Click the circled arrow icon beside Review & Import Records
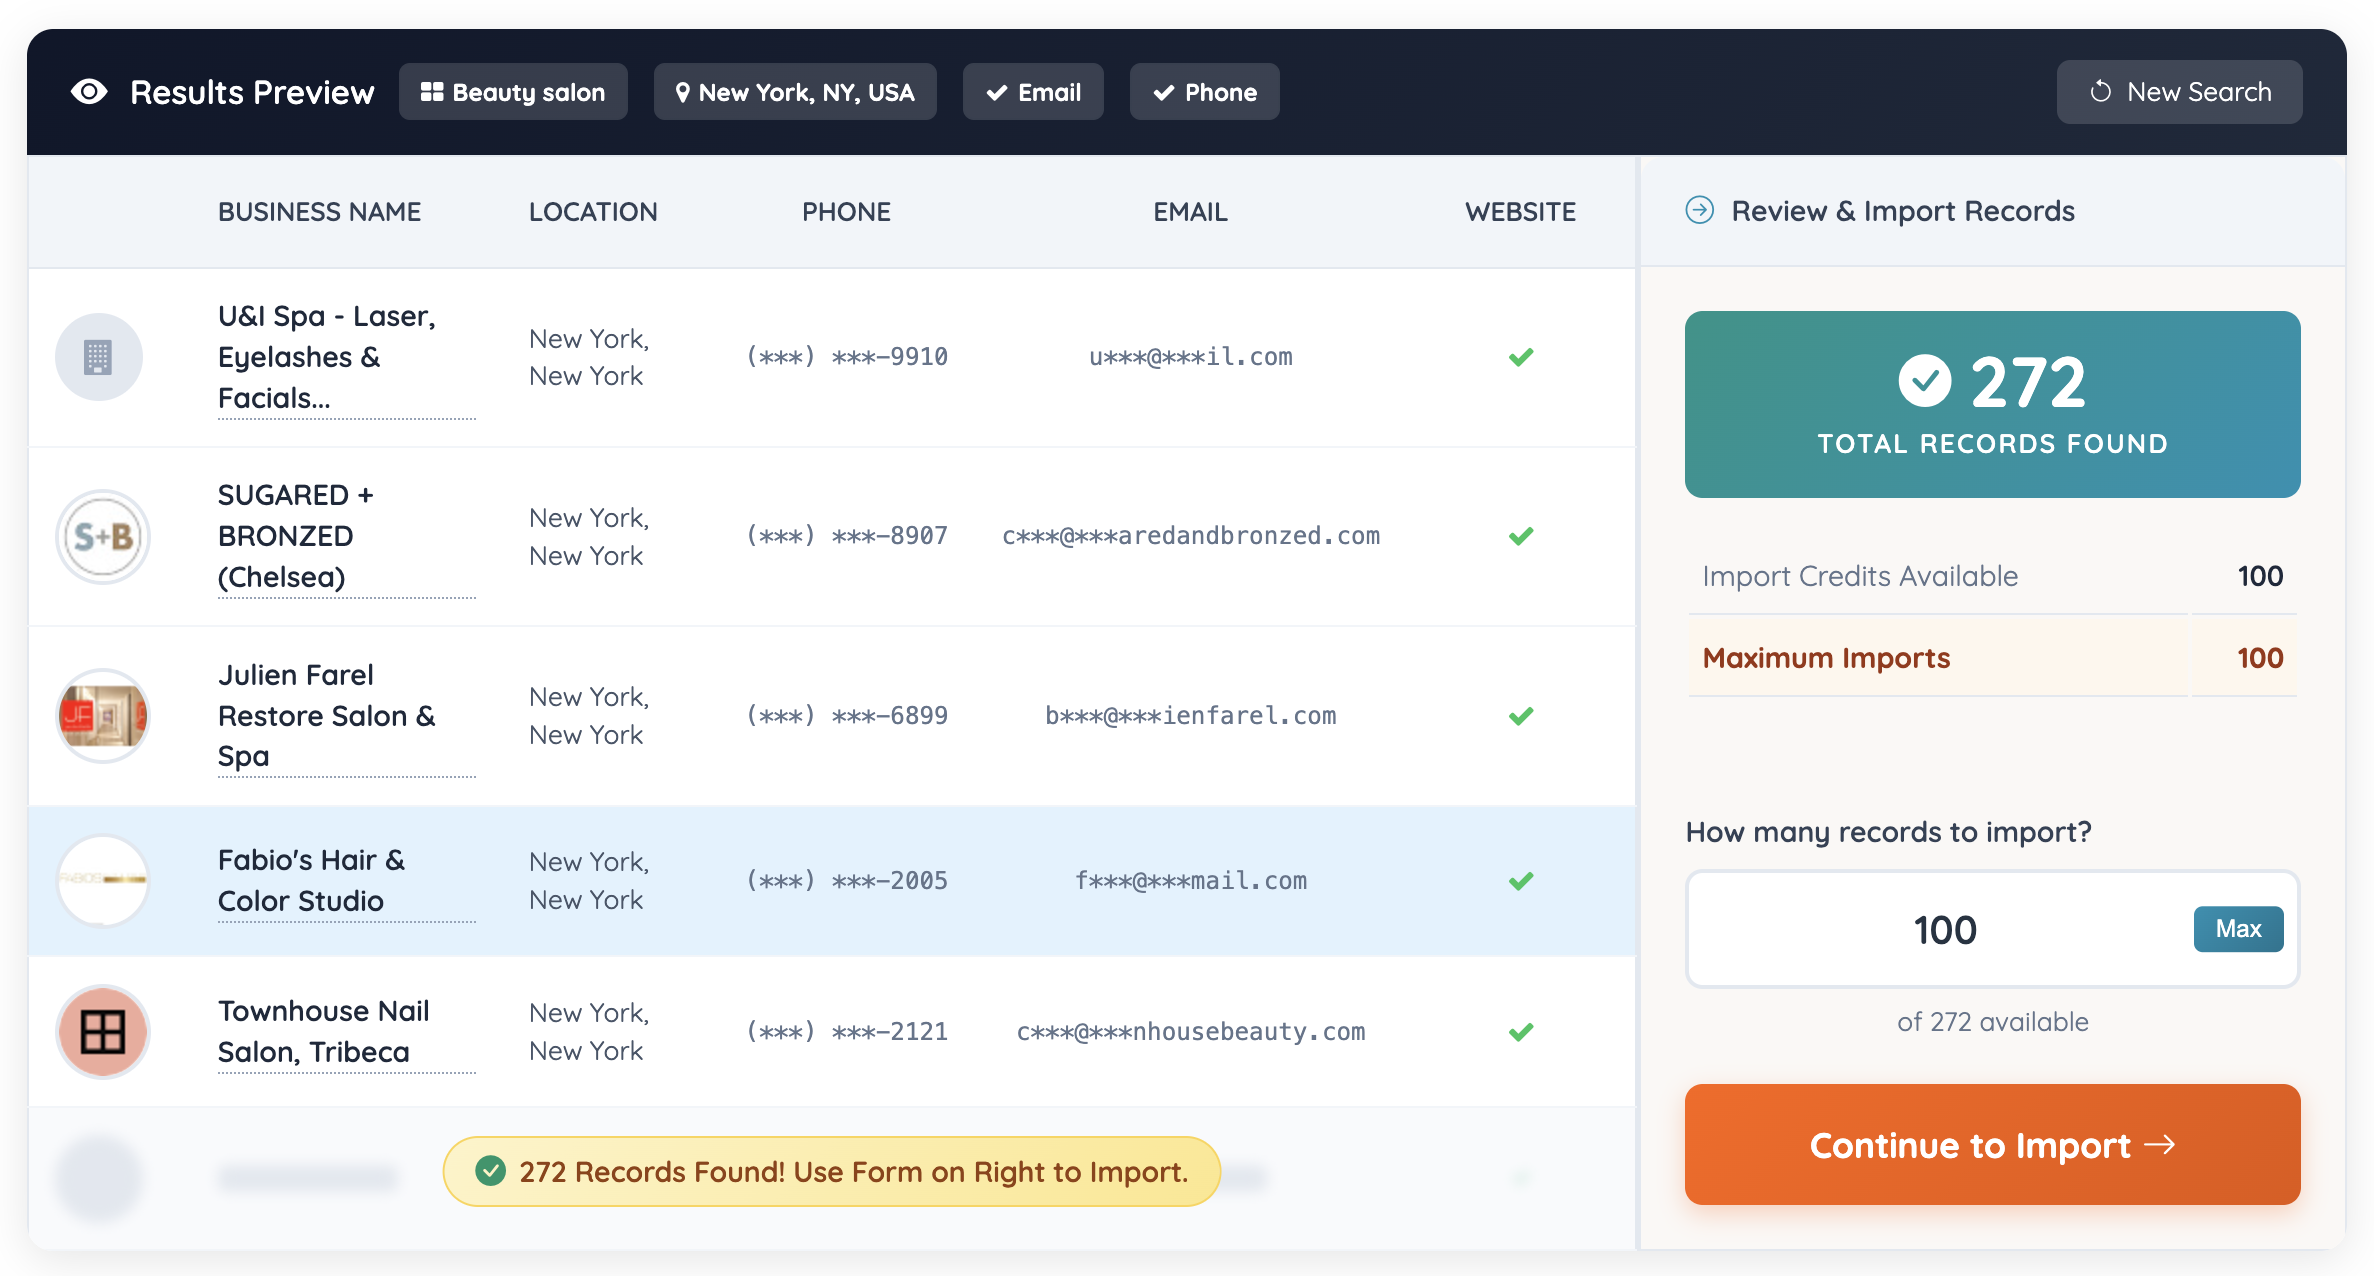Viewport: 2374px width, 1276px height. (x=1699, y=210)
